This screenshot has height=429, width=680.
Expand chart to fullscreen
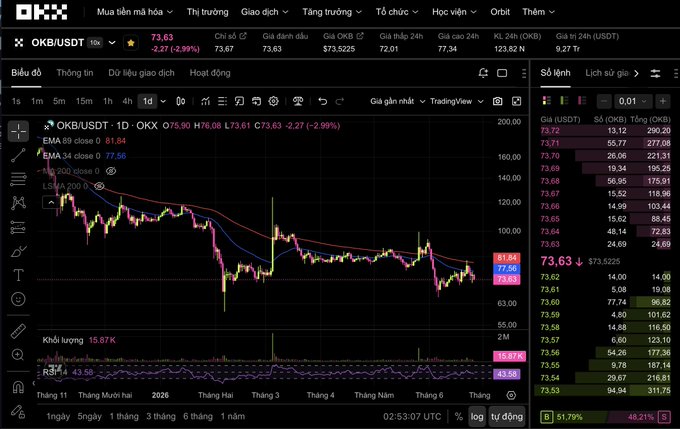(x=516, y=101)
